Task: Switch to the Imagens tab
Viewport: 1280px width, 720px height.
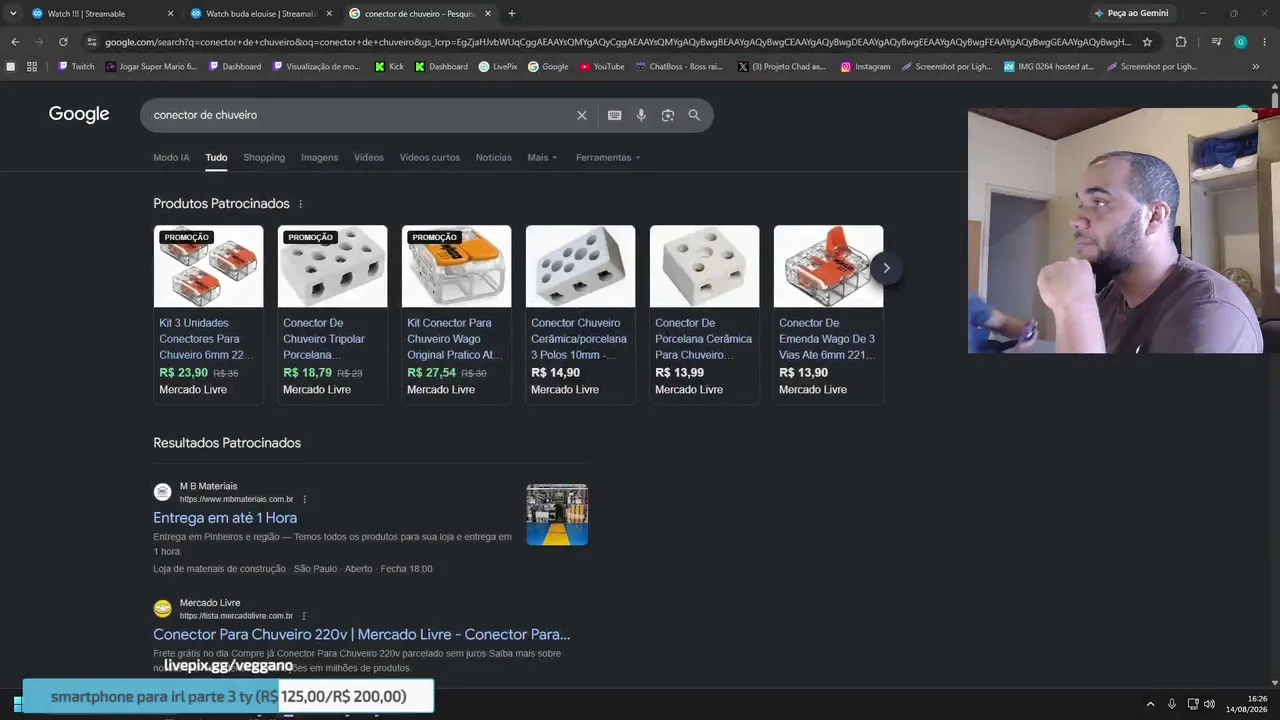Action: pyautogui.click(x=320, y=157)
